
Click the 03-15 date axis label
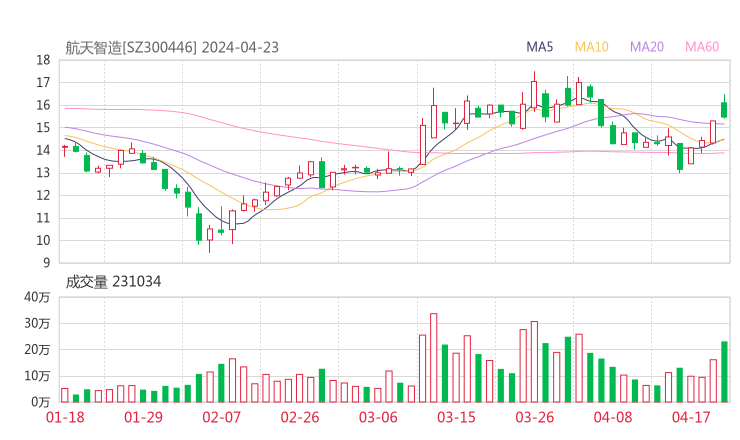tap(456, 417)
